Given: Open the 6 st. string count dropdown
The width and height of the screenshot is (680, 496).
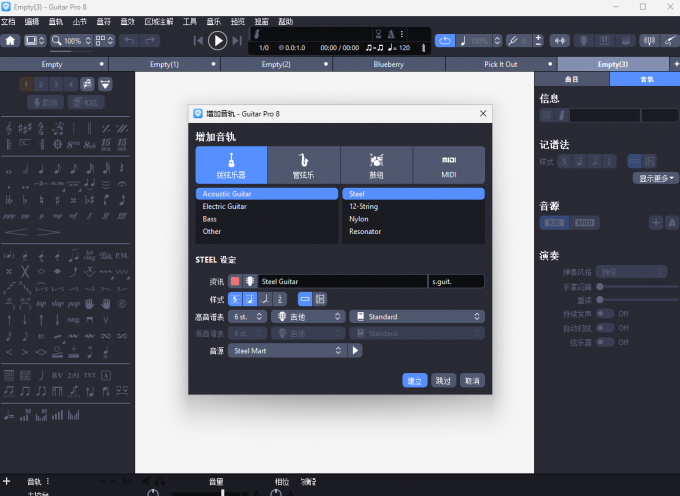Looking at the screenshot, I should click(x=246, y=317).
